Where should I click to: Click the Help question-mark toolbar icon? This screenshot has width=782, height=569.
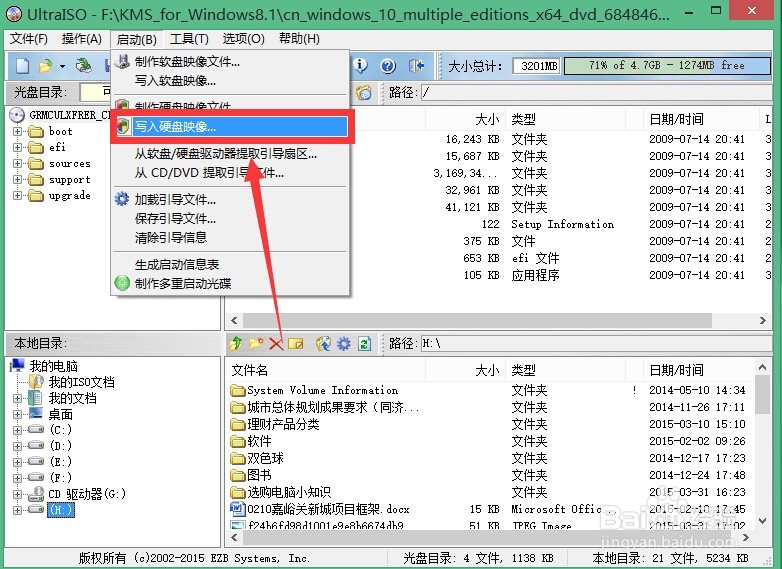pos(388,65)
